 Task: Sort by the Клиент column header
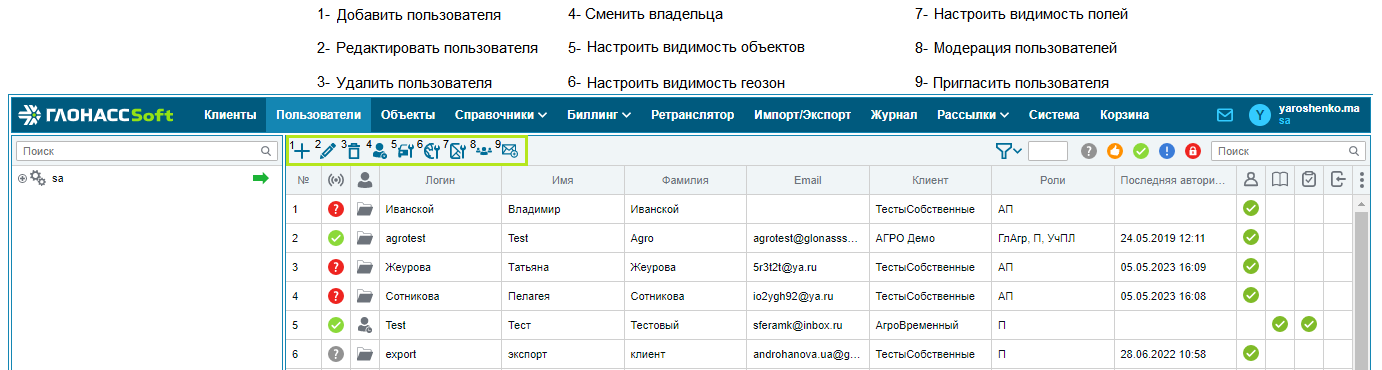(930, 180)
